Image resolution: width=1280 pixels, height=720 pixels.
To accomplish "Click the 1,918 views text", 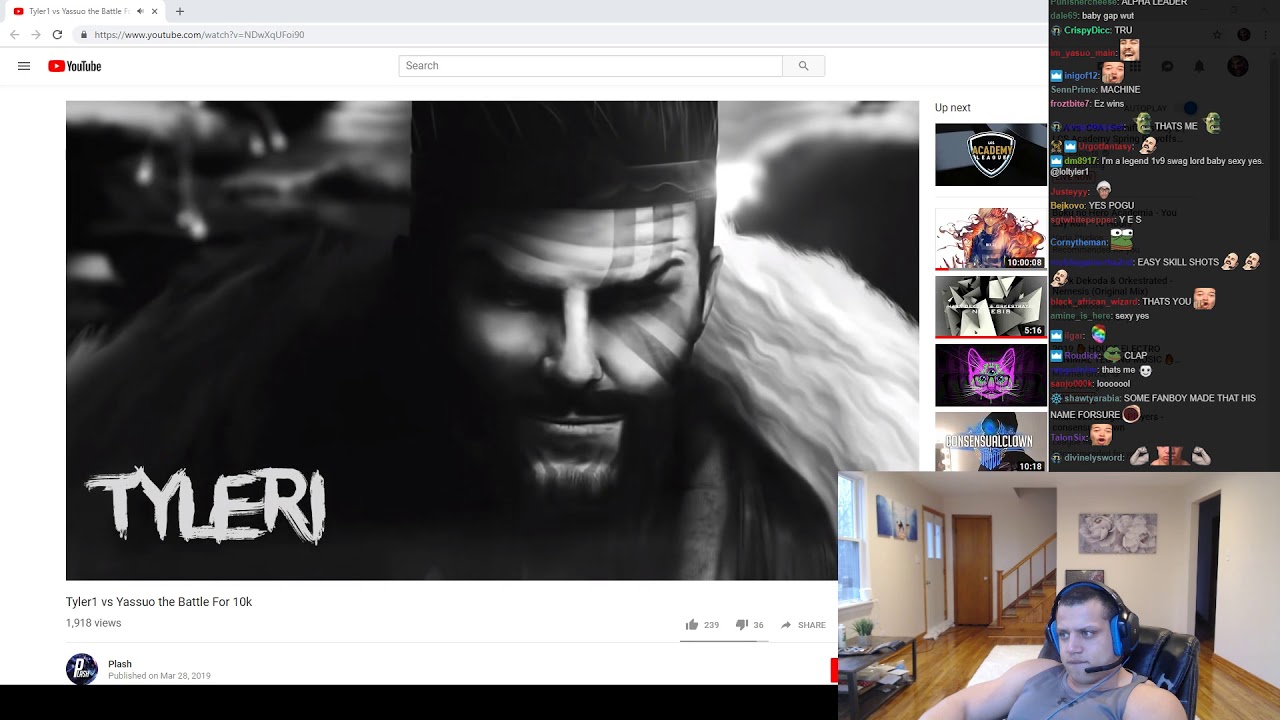I will (93, 623).
